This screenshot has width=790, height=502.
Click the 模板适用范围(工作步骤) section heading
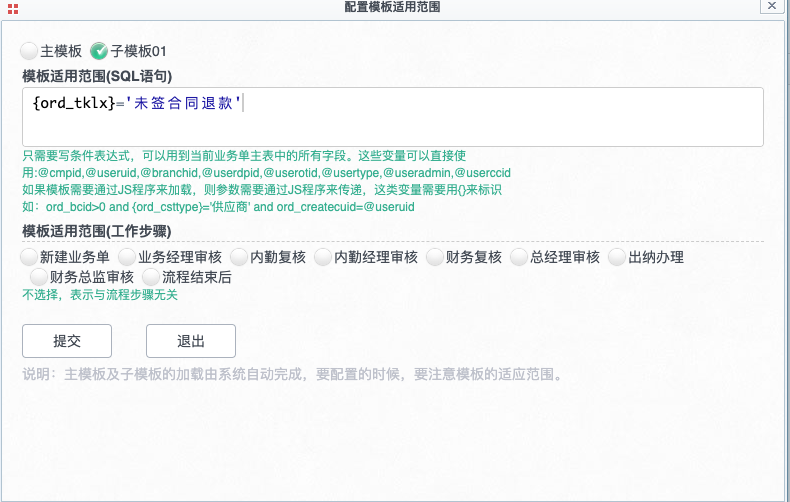(100, 232)
